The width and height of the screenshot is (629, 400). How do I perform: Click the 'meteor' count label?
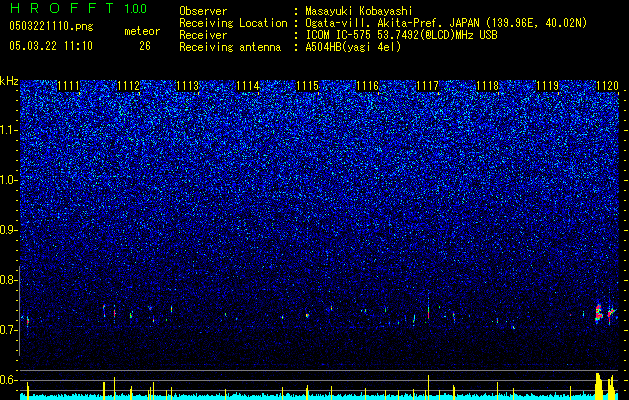(x=142, y=31)
